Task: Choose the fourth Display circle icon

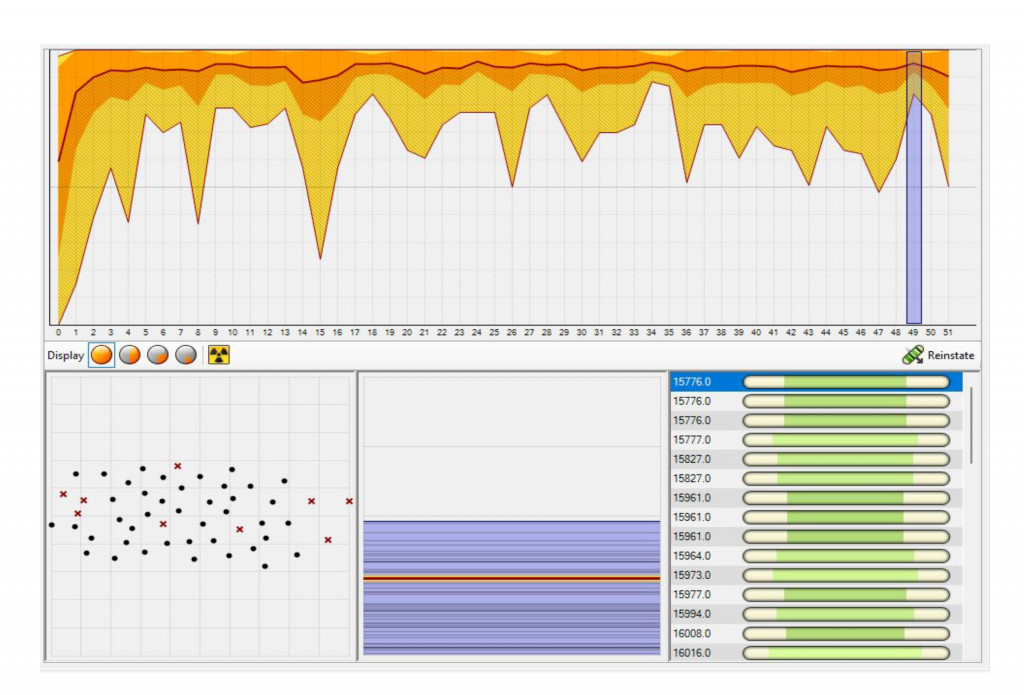Action: coord(186,355)
